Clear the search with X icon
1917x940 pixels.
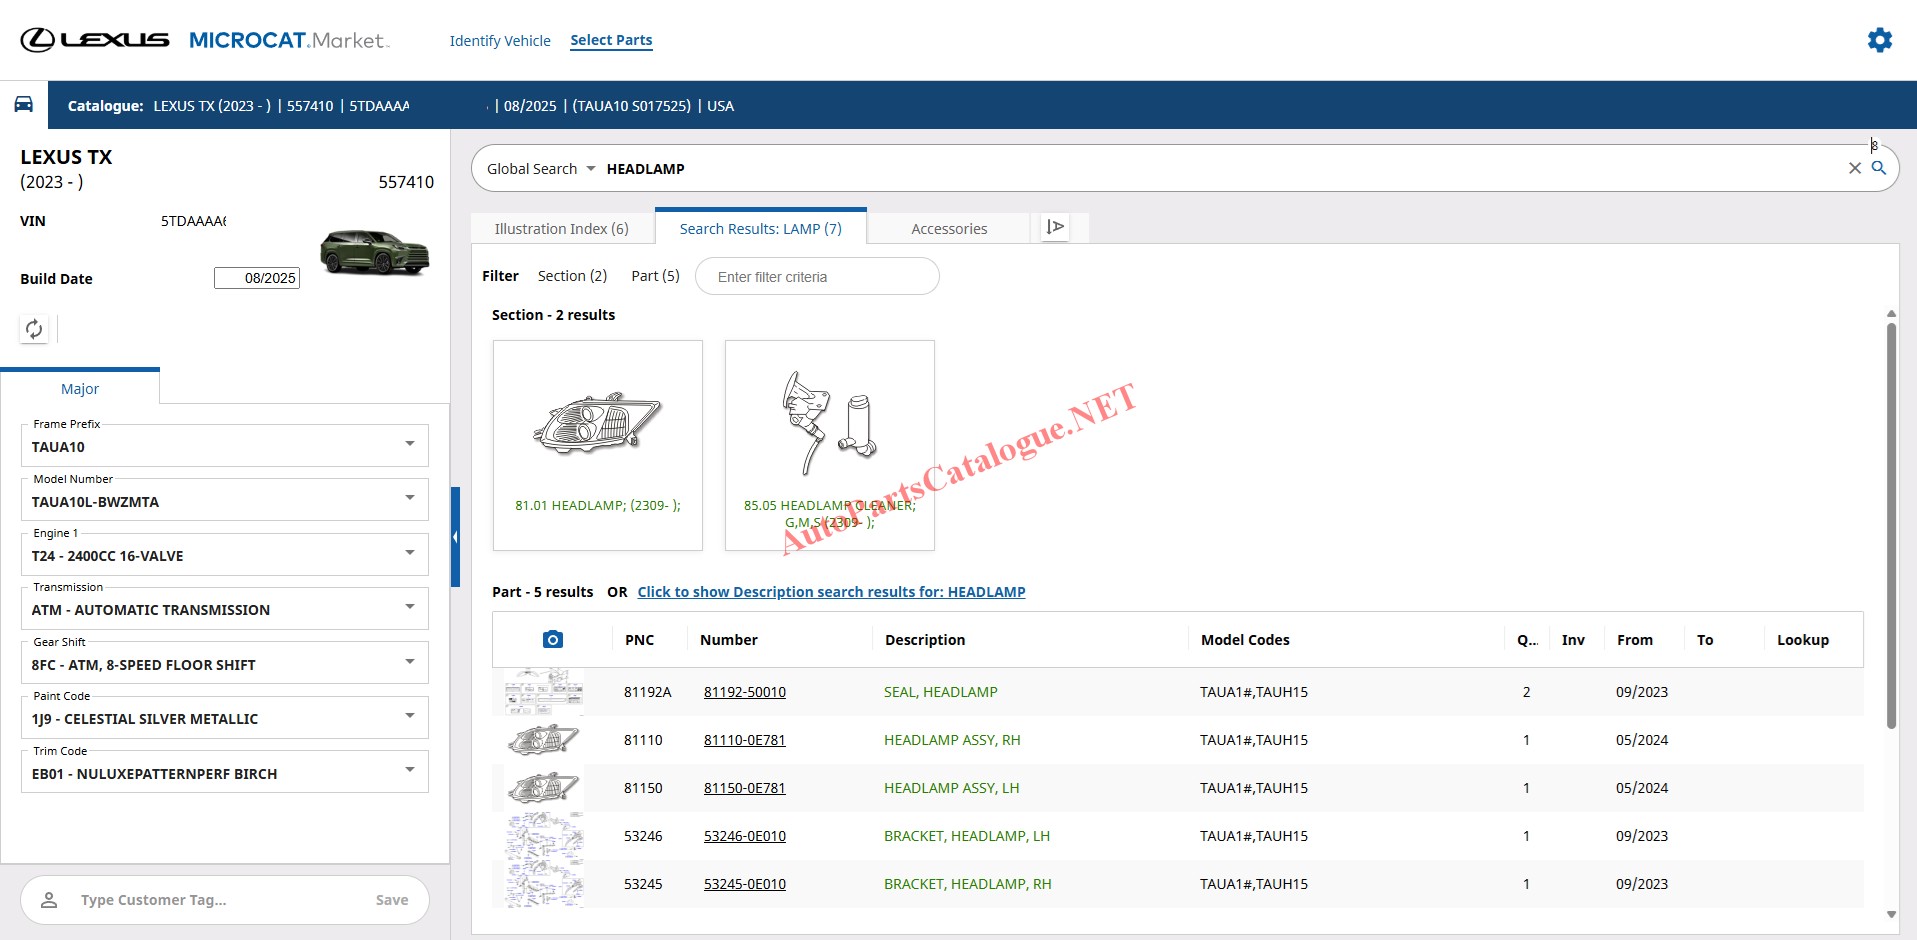tap(1854, 169)
